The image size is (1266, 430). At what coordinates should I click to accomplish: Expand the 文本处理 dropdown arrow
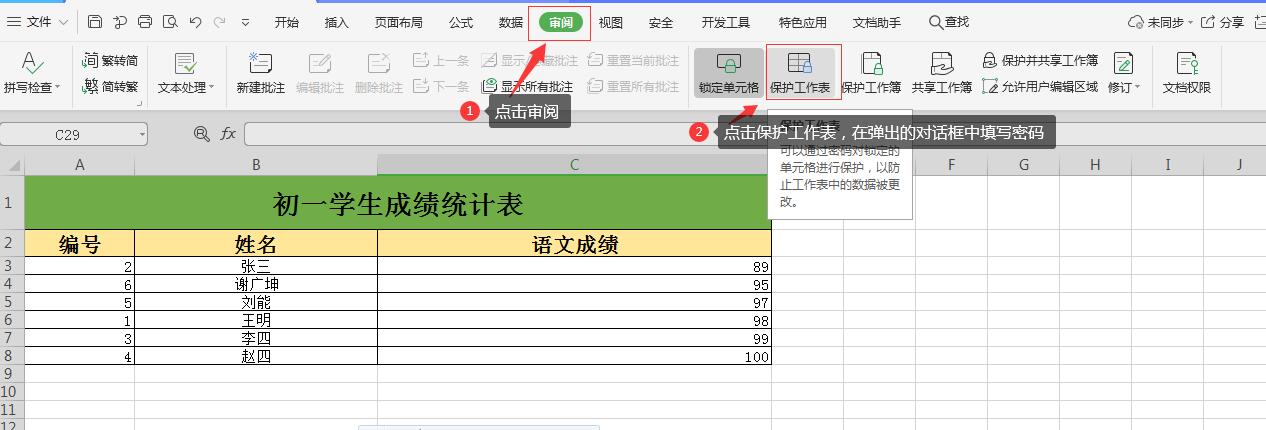(x=212, y=88)
